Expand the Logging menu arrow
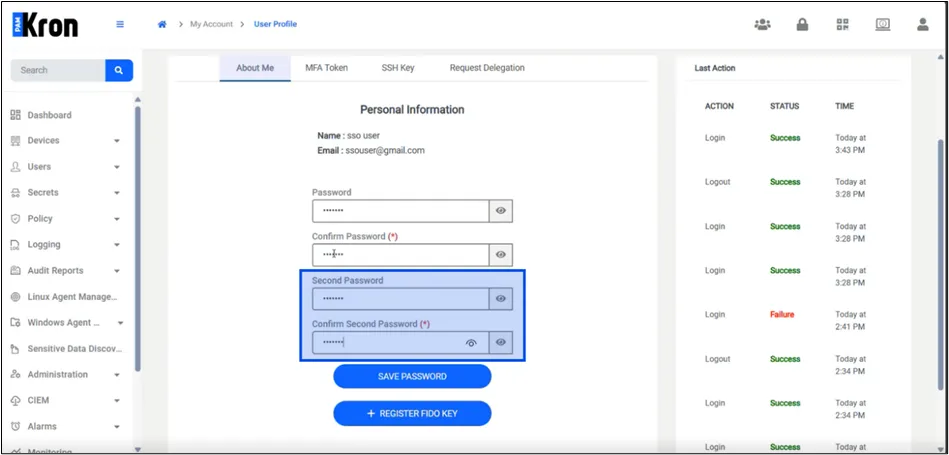 117,245
